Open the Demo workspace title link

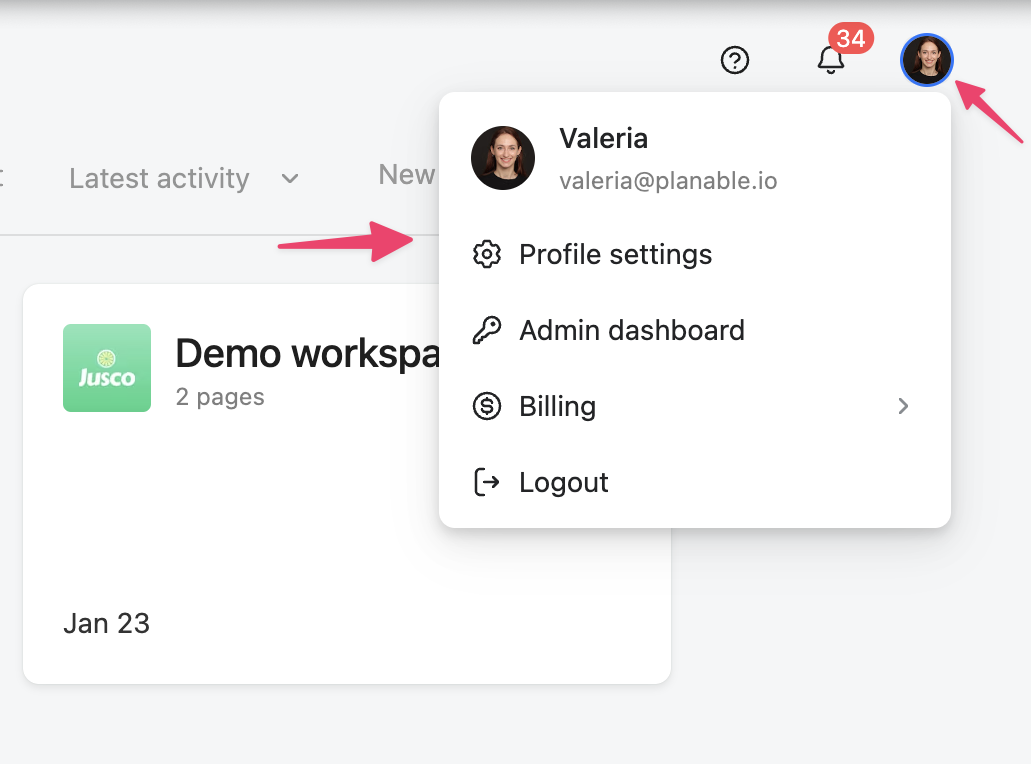307,354
